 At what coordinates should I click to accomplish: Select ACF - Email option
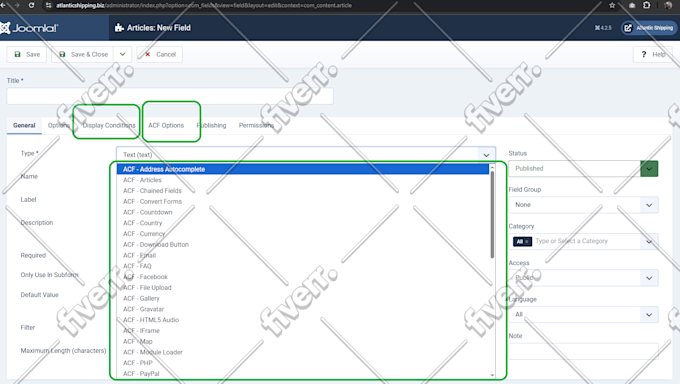303,255
